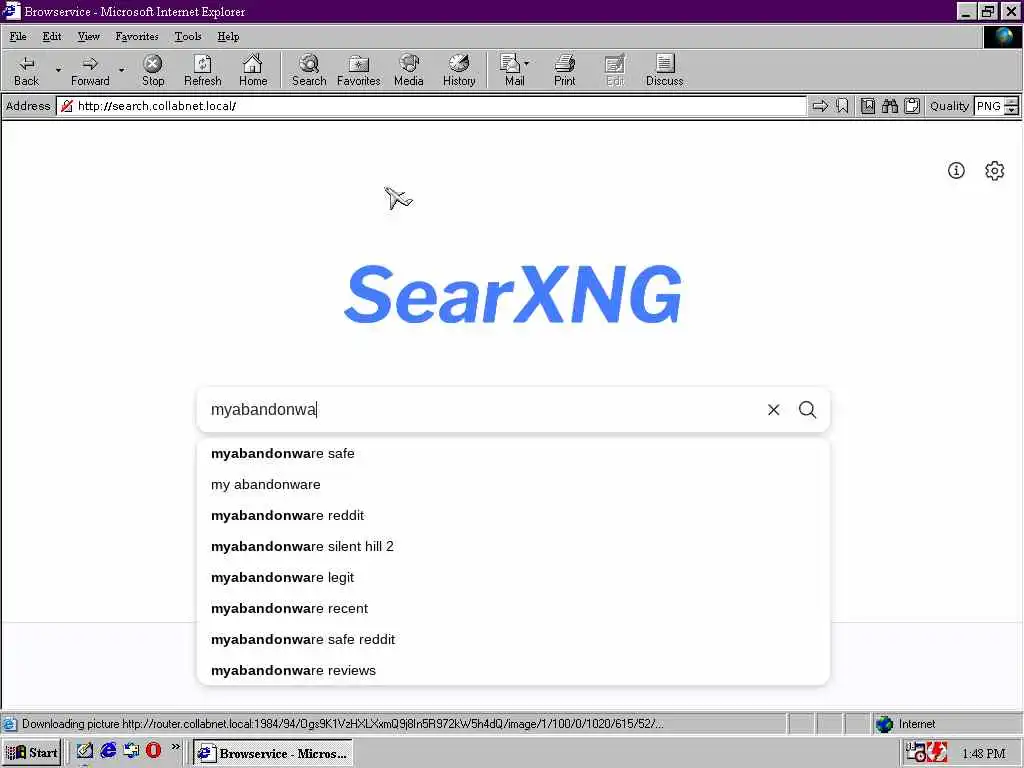Open the Edit menu
This screenshot has width=1024, height=768.
click(52, 37)
